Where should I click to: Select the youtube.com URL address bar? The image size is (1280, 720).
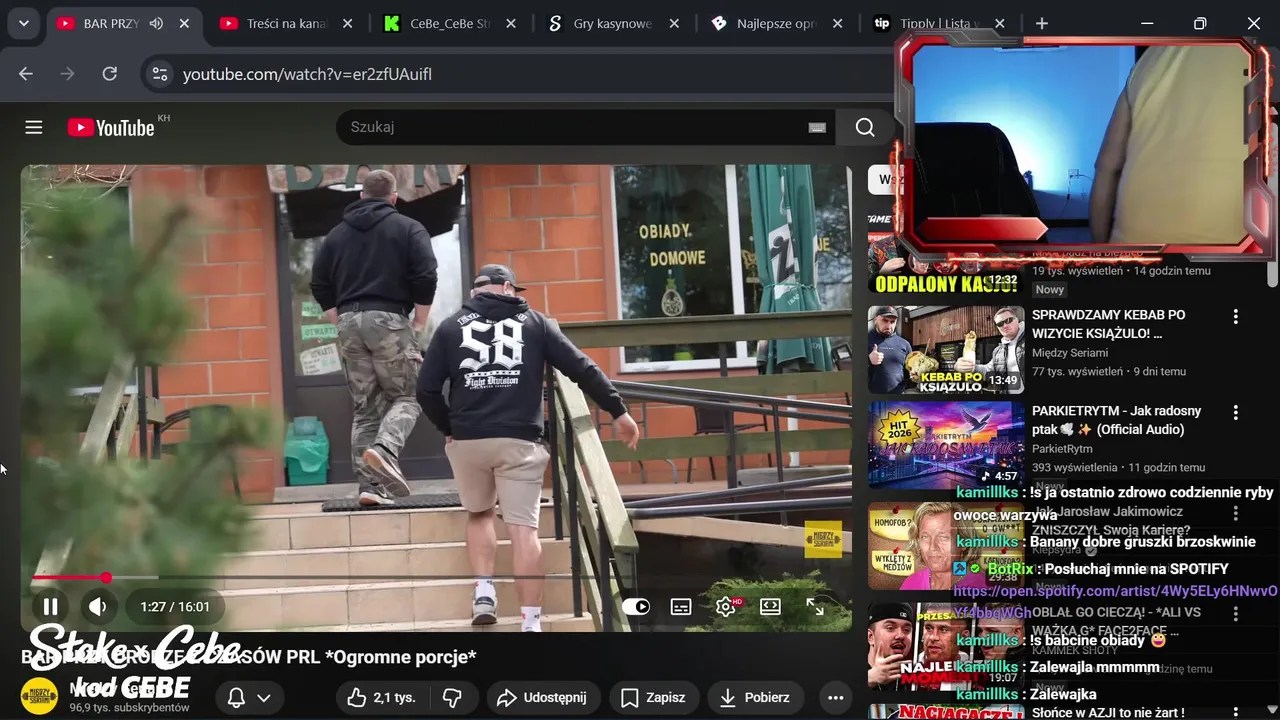click(307, 74)
